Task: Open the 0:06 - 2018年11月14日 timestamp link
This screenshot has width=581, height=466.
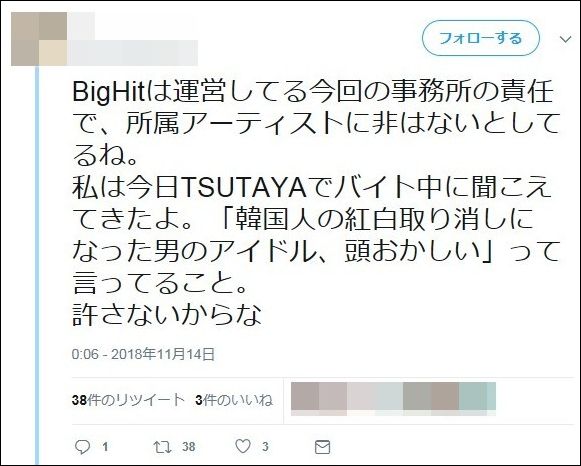Action: coord(143,354)
